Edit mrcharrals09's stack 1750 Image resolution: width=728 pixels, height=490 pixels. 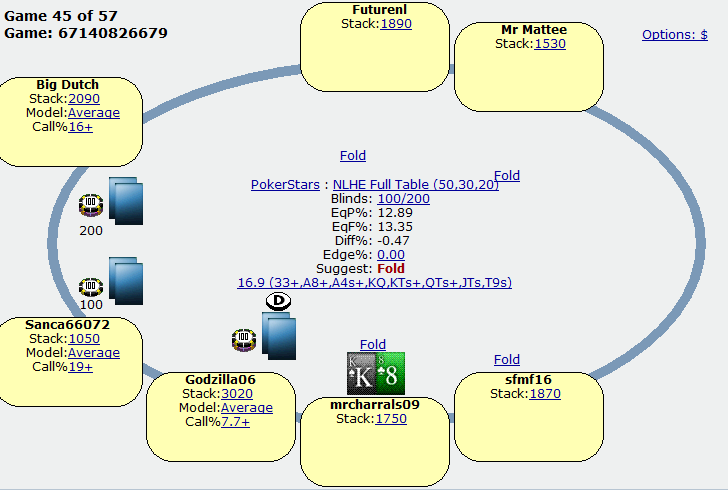(x=391, y=418)
